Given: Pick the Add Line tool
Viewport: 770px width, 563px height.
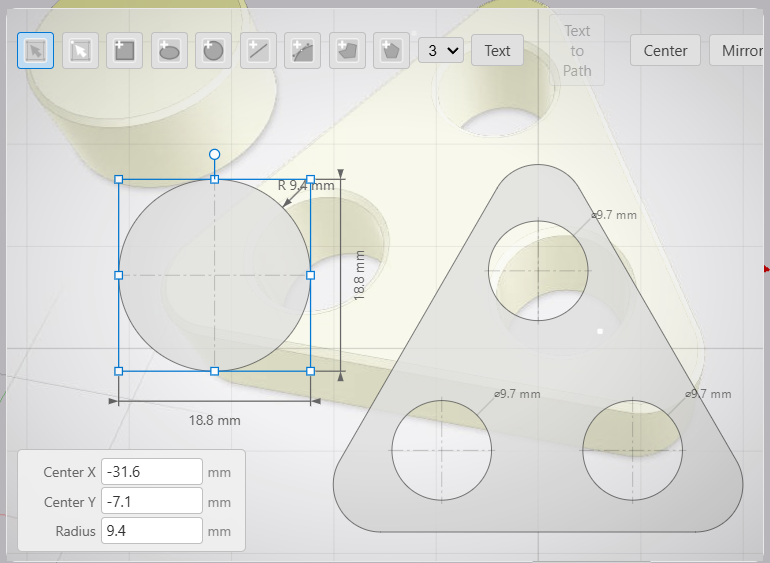Looking at the screenshot, I should pos(258,51).
